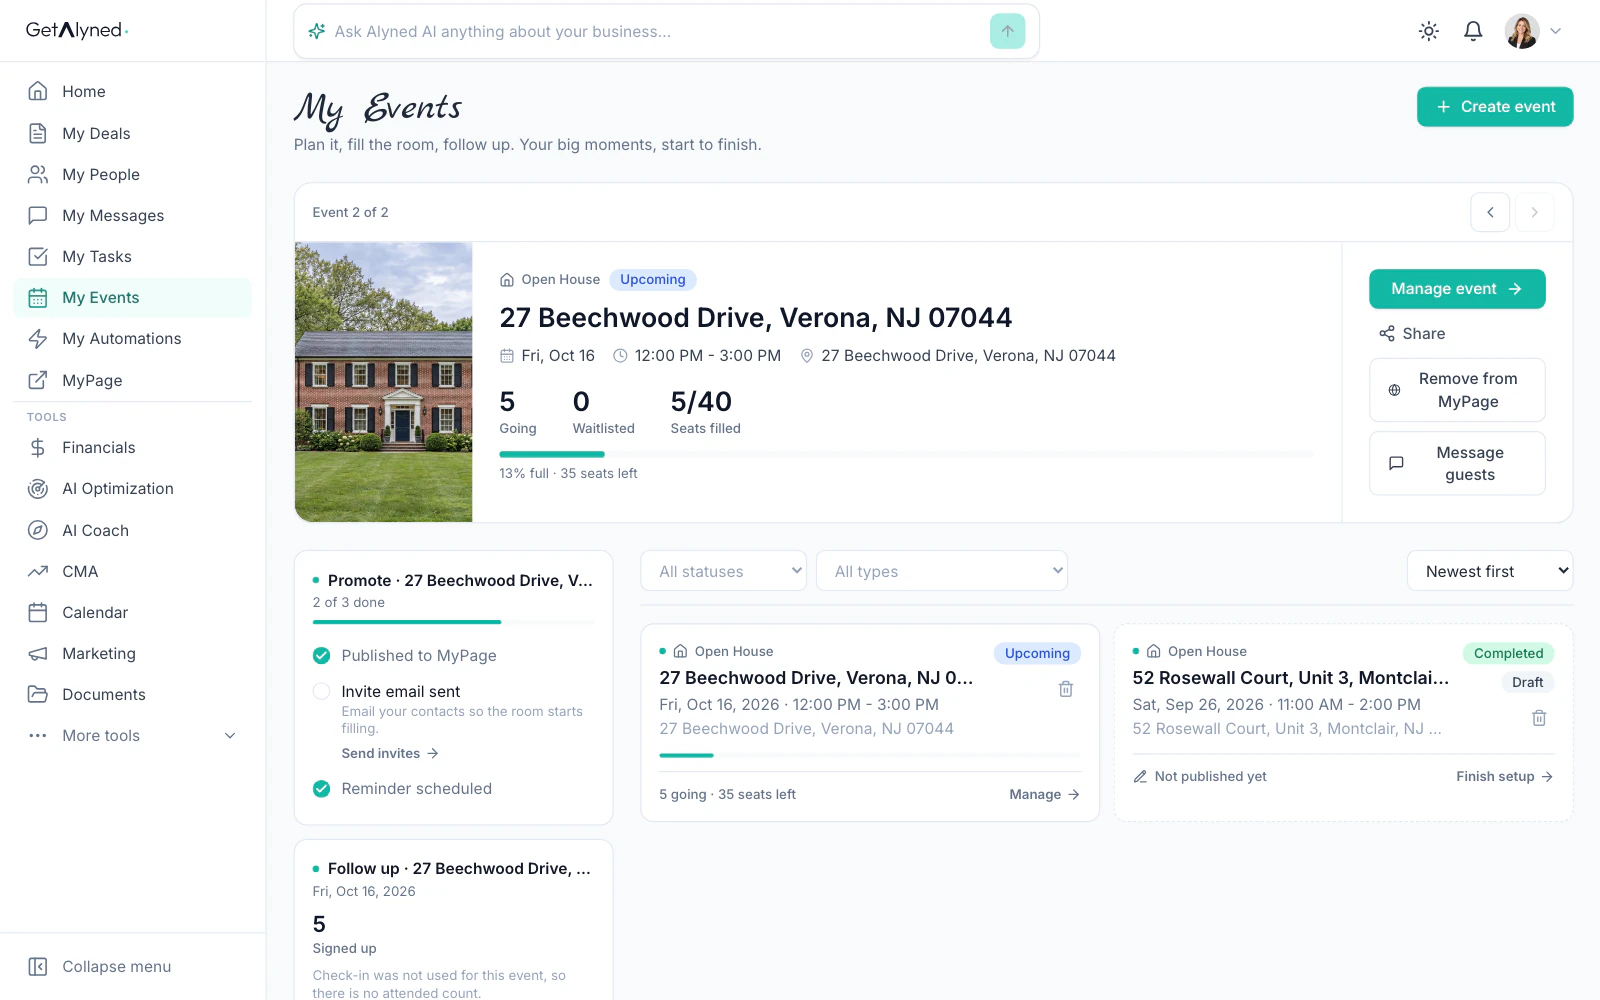1600x1000 pixels.
Task: Delete the 52 Rosewall Court event card
Action: tap(1539, 718)
